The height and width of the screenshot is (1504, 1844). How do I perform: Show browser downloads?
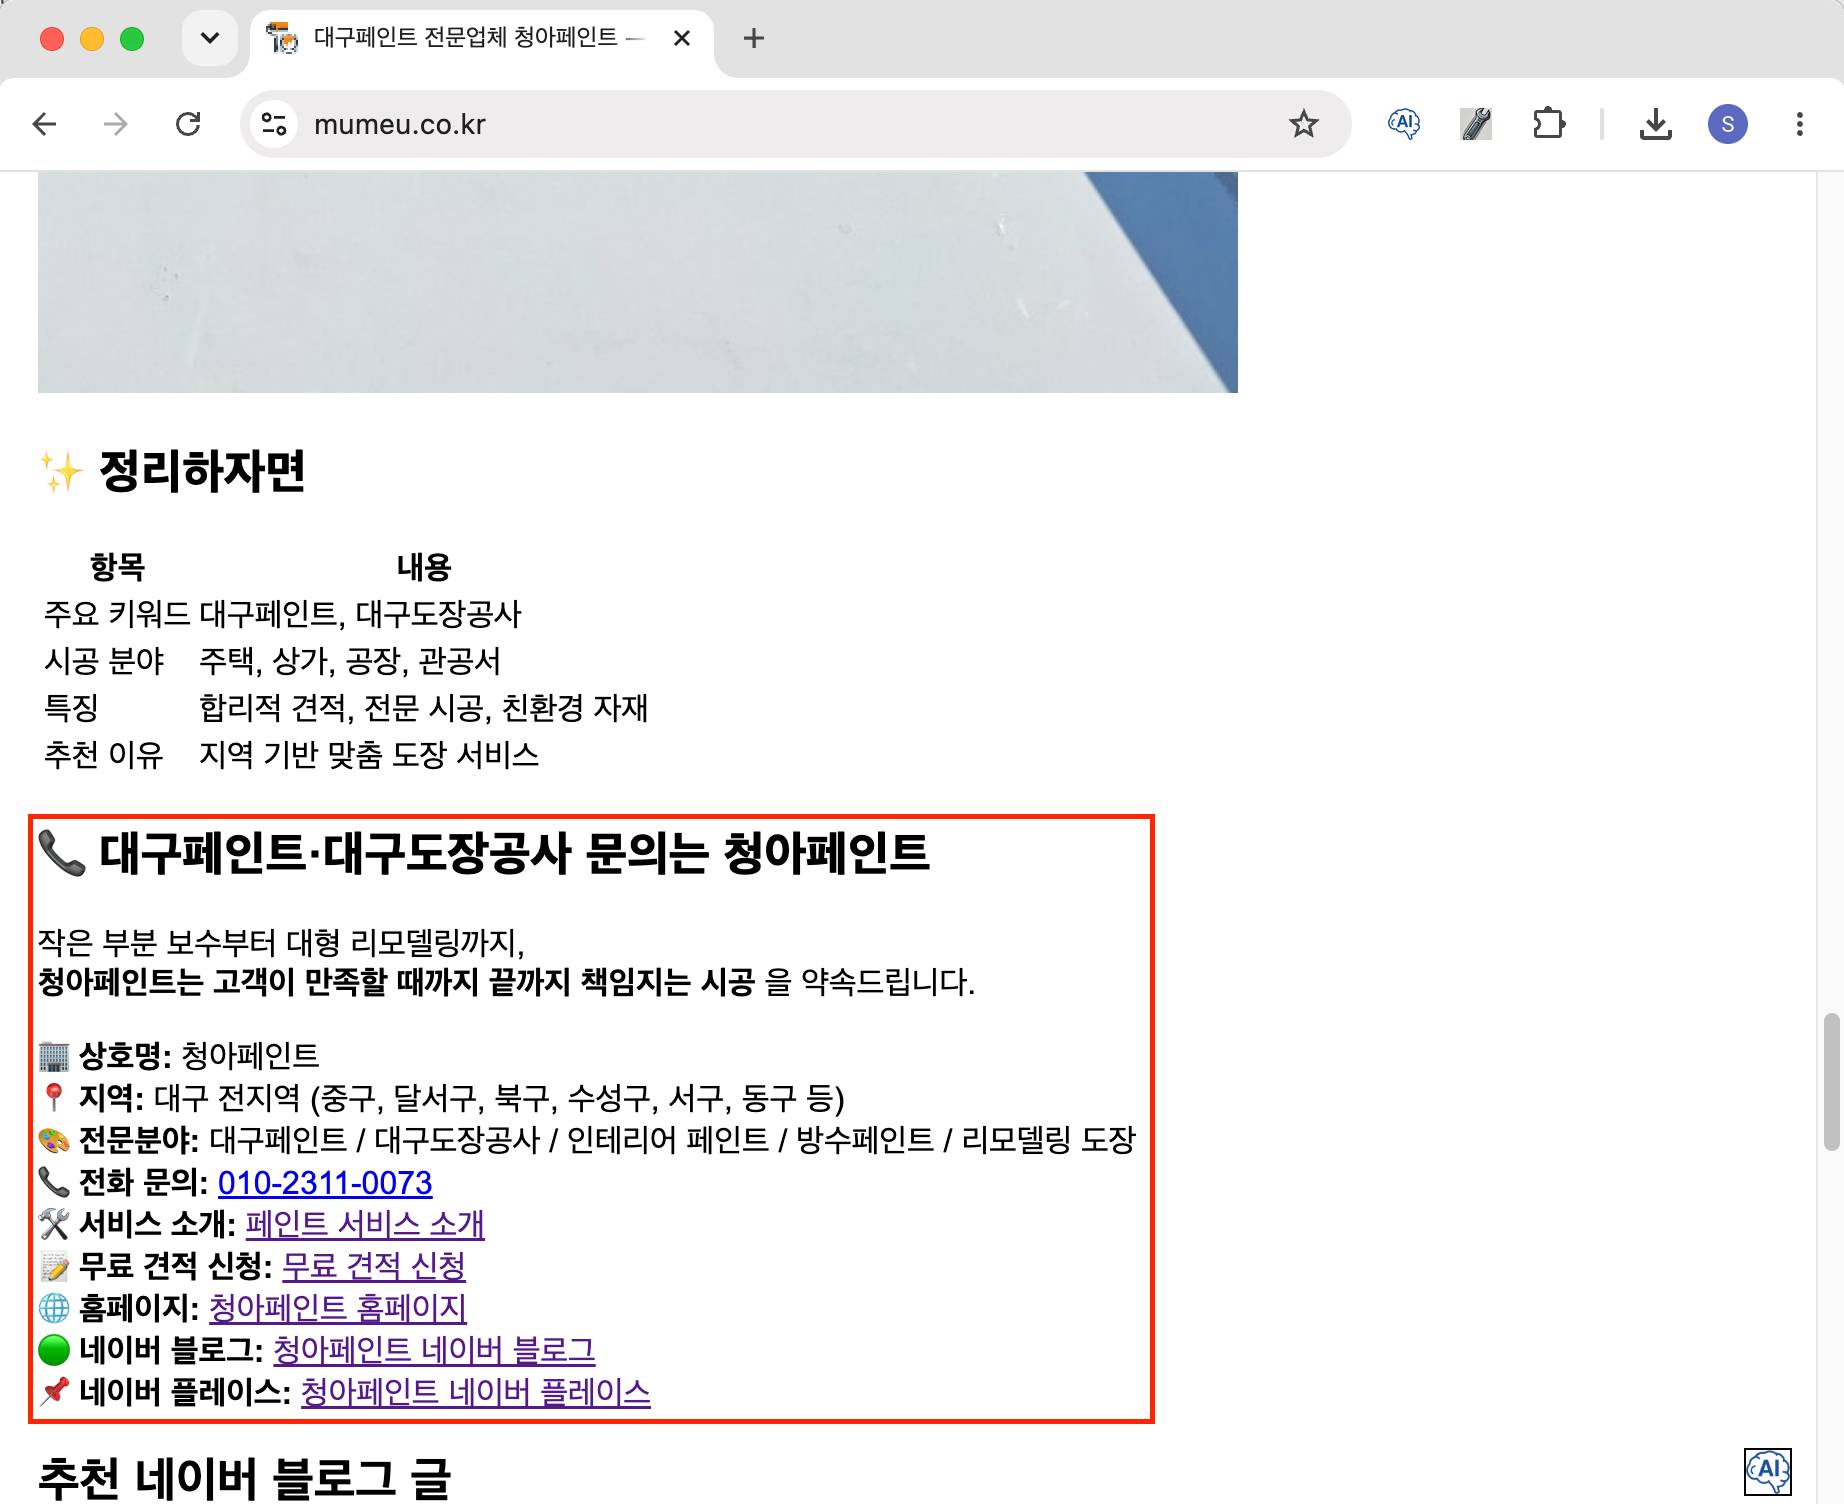click(x=1655, y=124)
